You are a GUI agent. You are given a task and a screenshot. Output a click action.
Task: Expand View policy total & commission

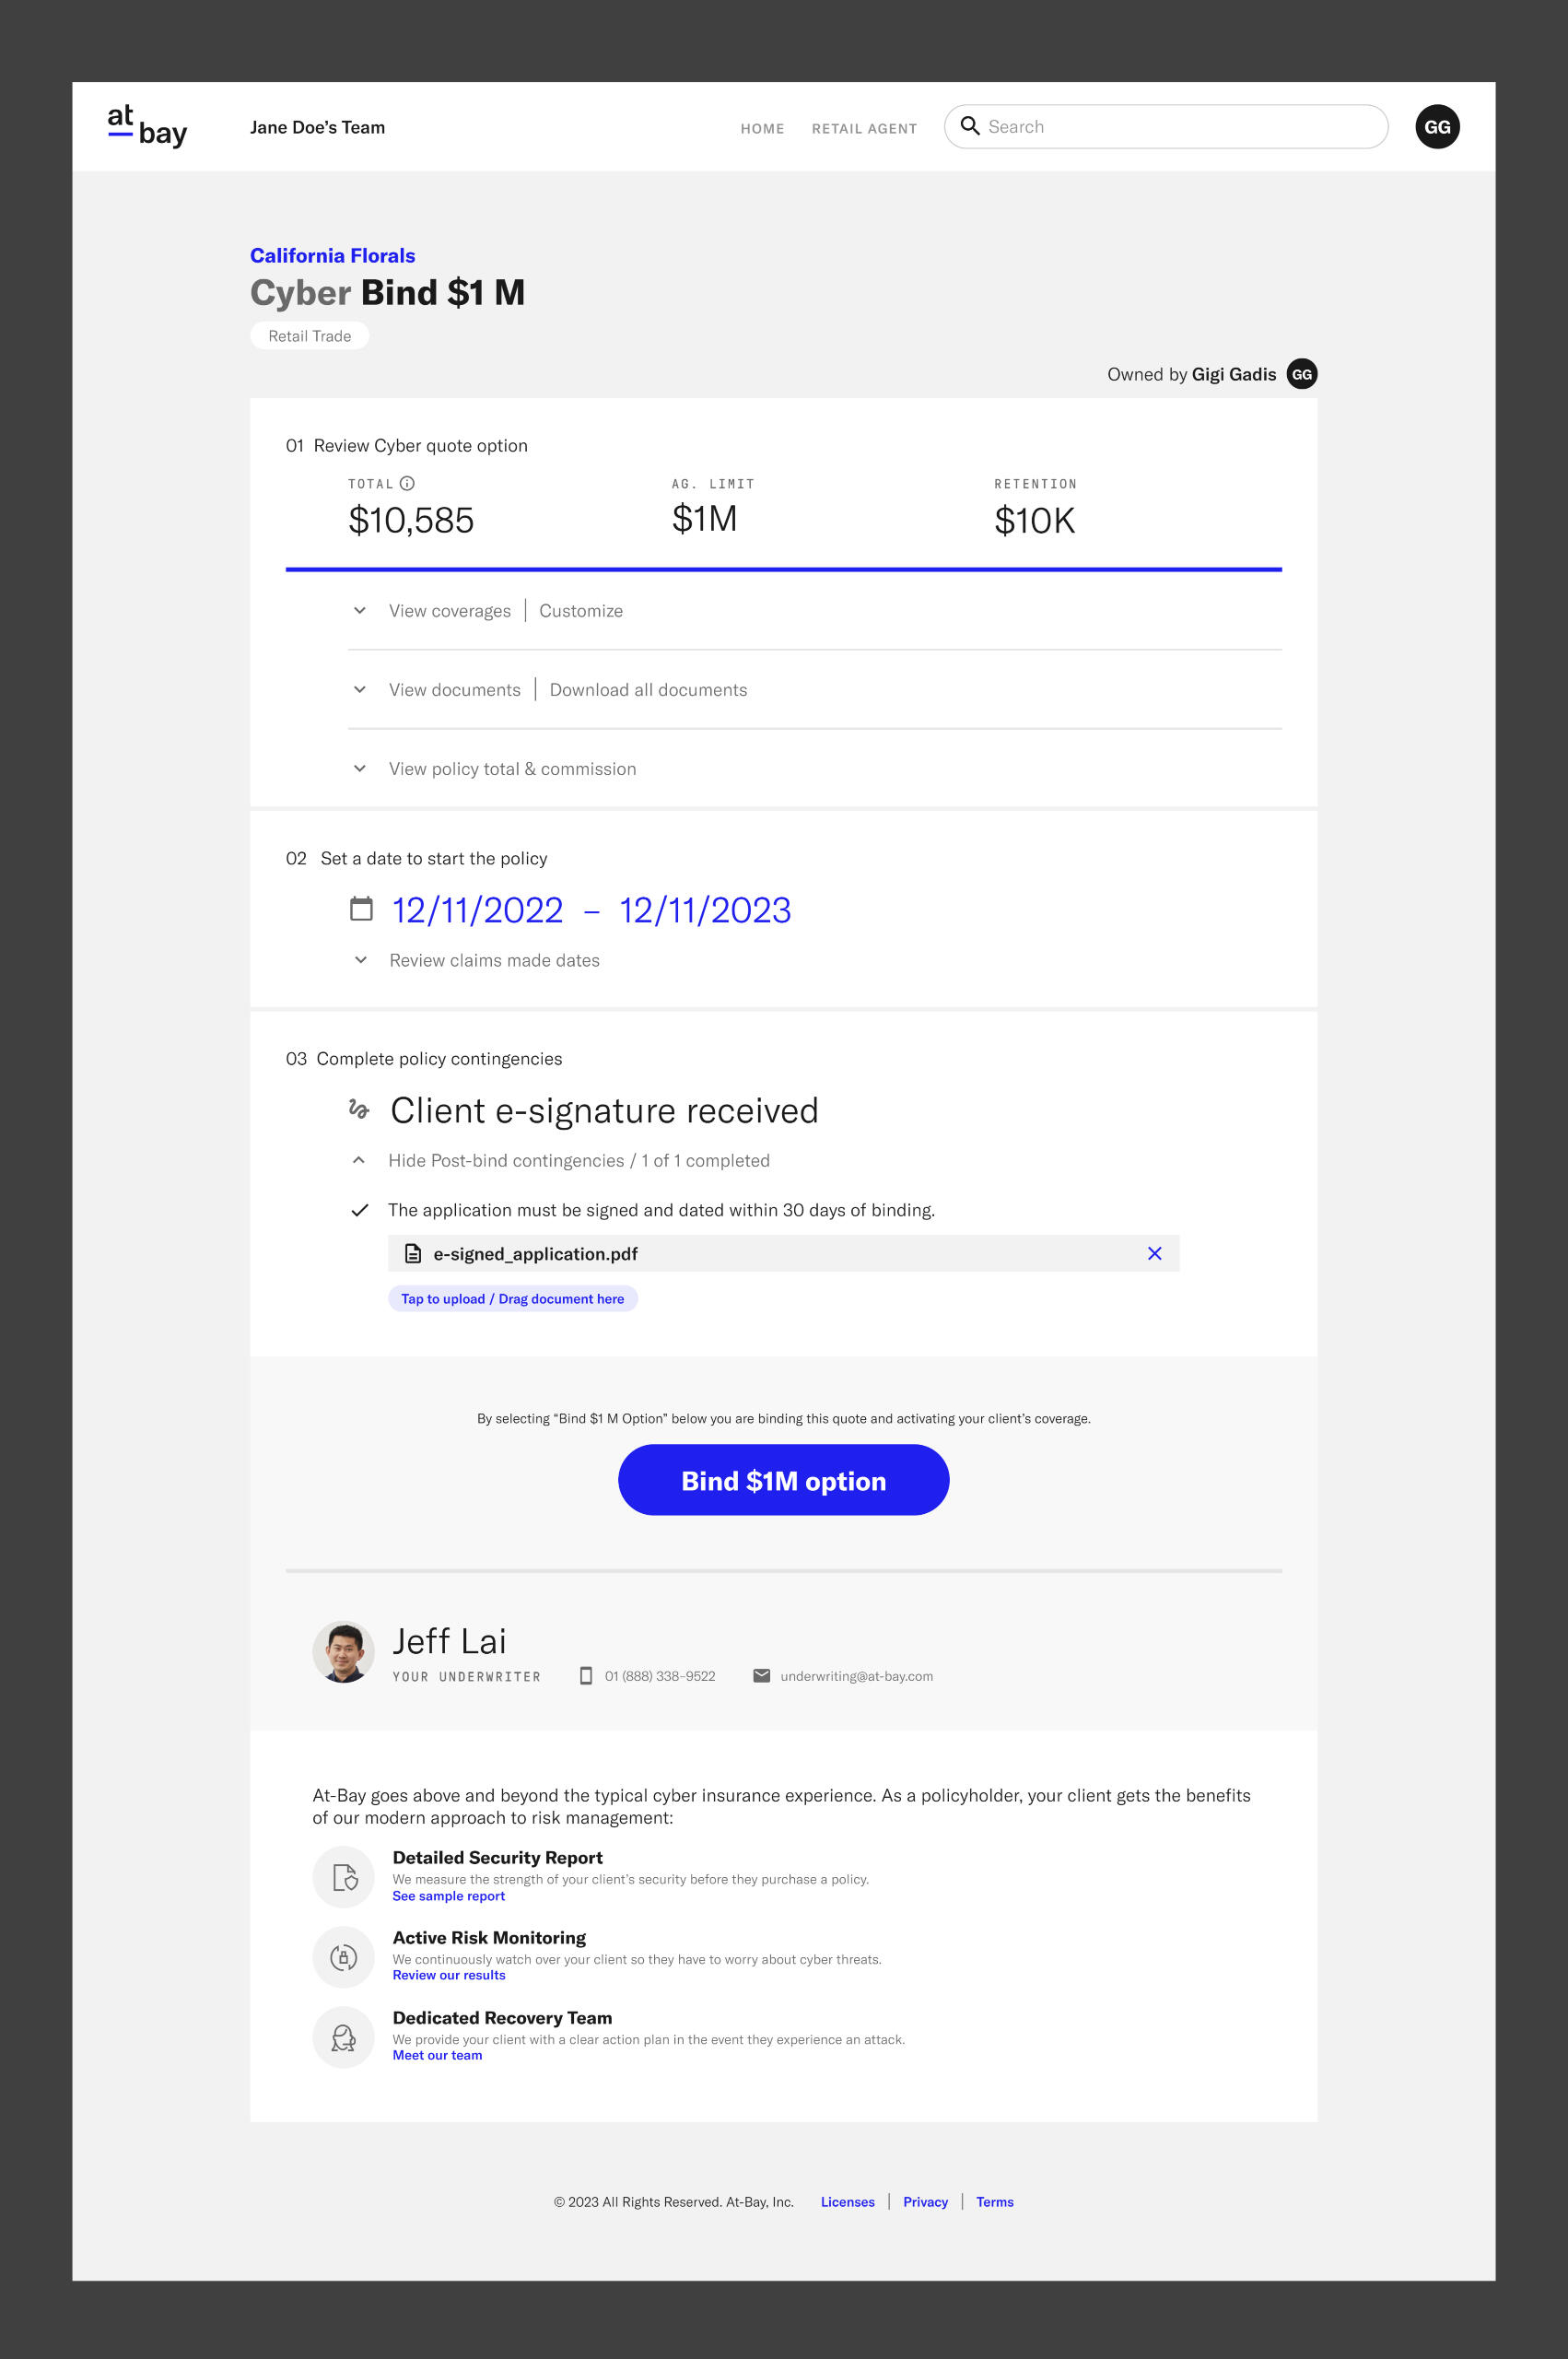point(360,768)
